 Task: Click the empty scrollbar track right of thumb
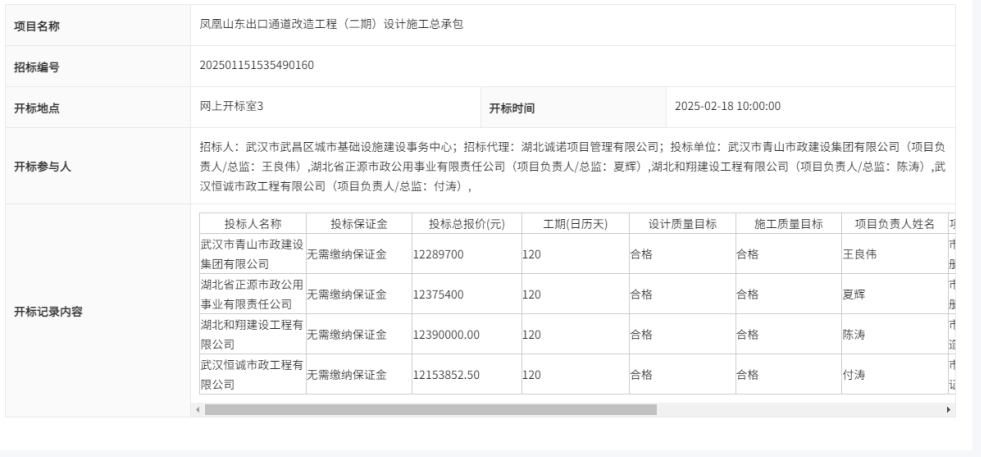[x=800, y=409]
